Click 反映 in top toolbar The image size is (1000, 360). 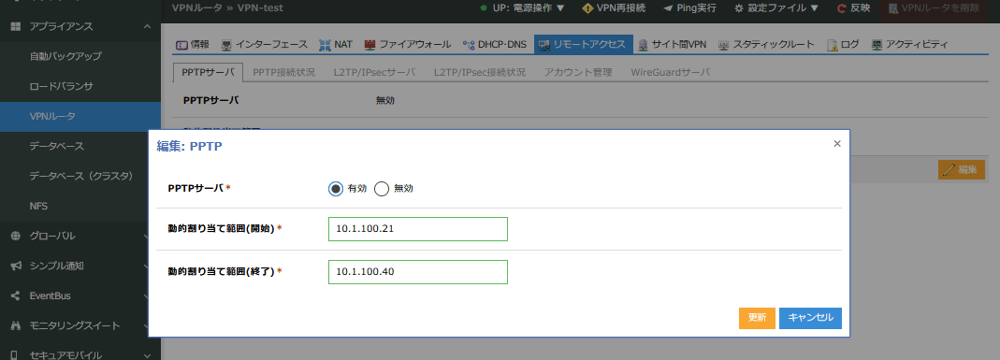[853, 8]
